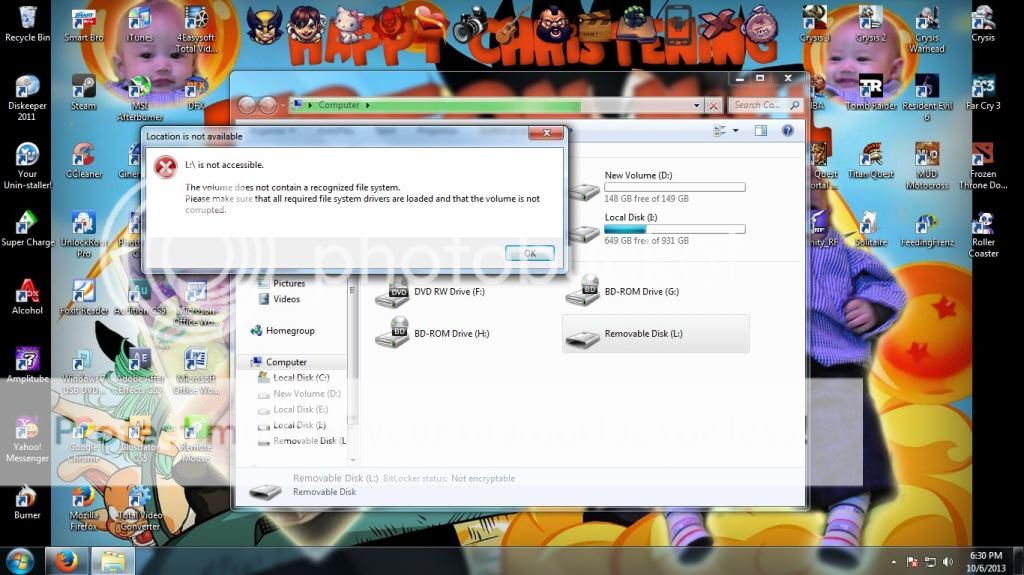Launch Mozilla Firefox desktop shortcut
The width and height of the screenshot is (1024, 575).
pos(84,508)
